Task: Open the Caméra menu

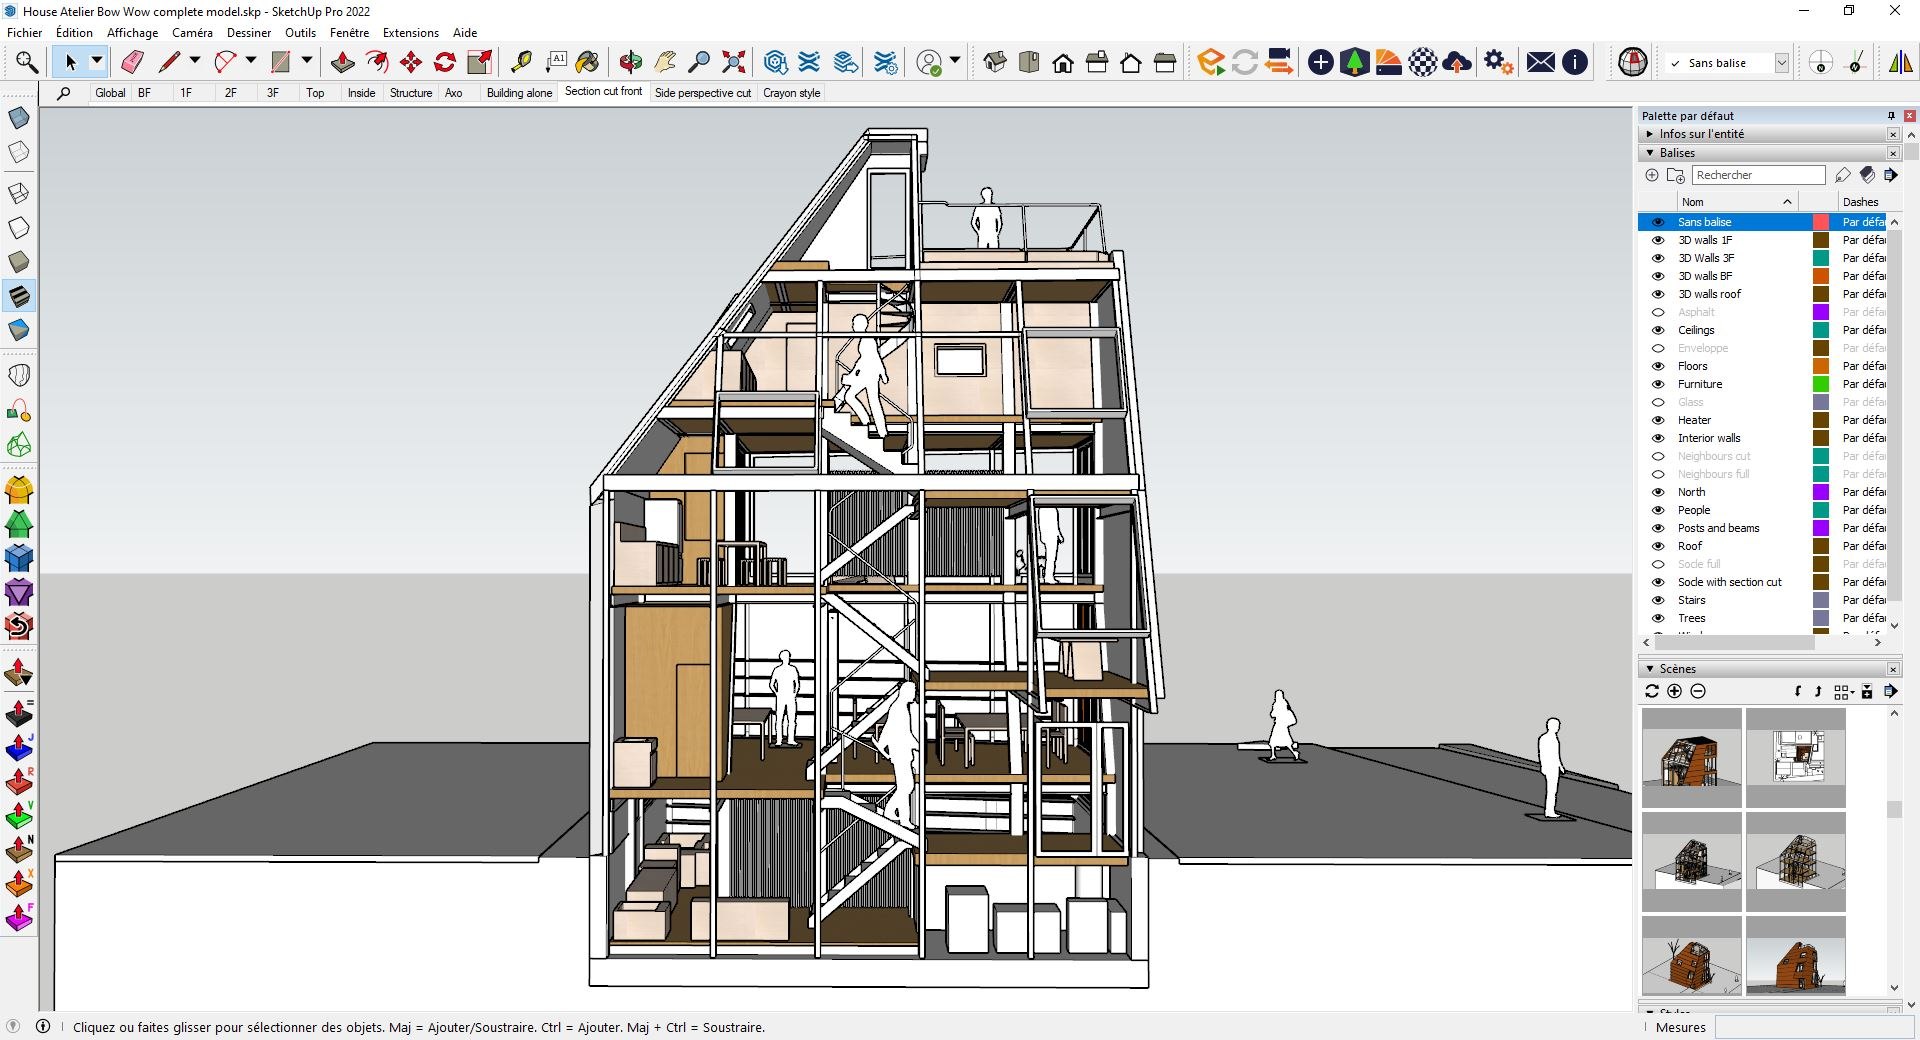Action: click(192, 33)
